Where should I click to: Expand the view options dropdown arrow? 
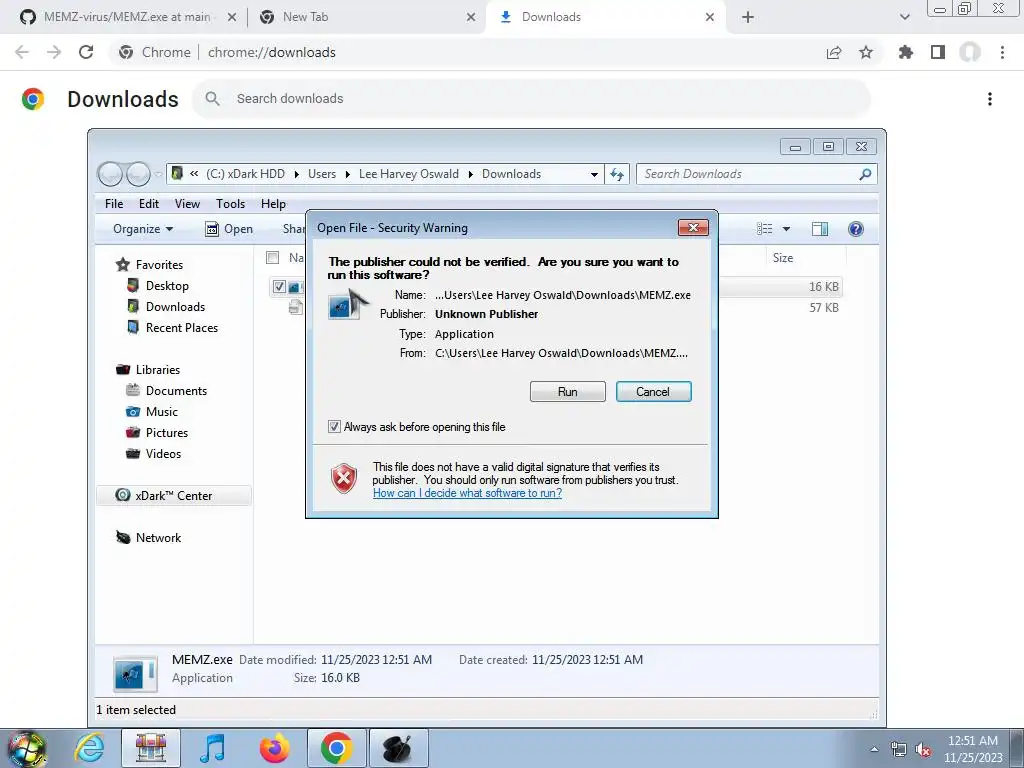(786, 229)
